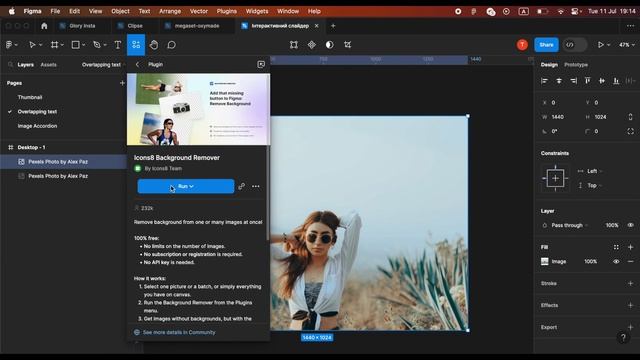This screenshot has width=640, height=360.
Task: Align horizontal centers
Action: tap(559, 81)
